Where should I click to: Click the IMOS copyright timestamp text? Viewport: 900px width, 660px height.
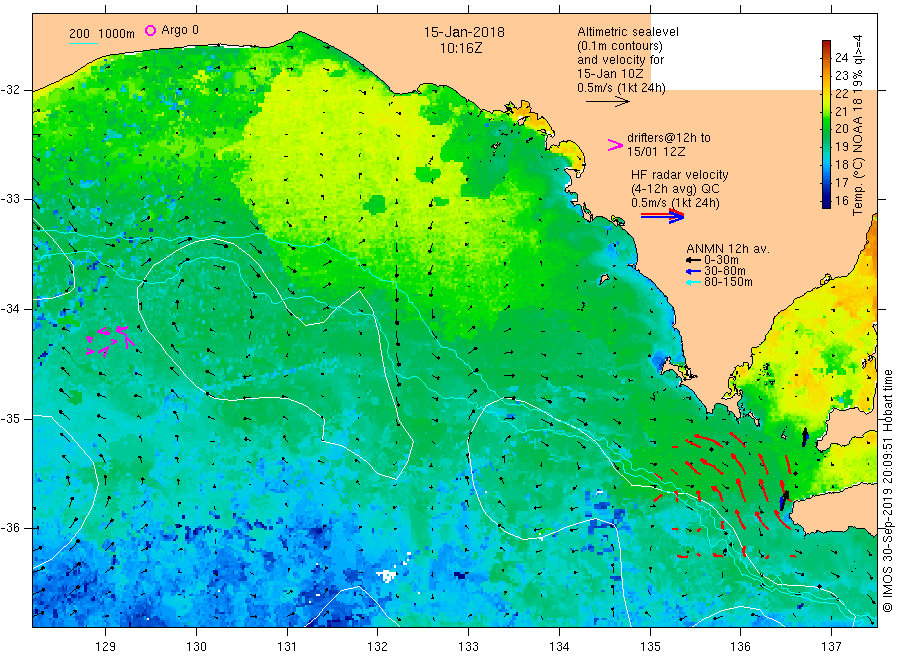[x=888, y=491]
